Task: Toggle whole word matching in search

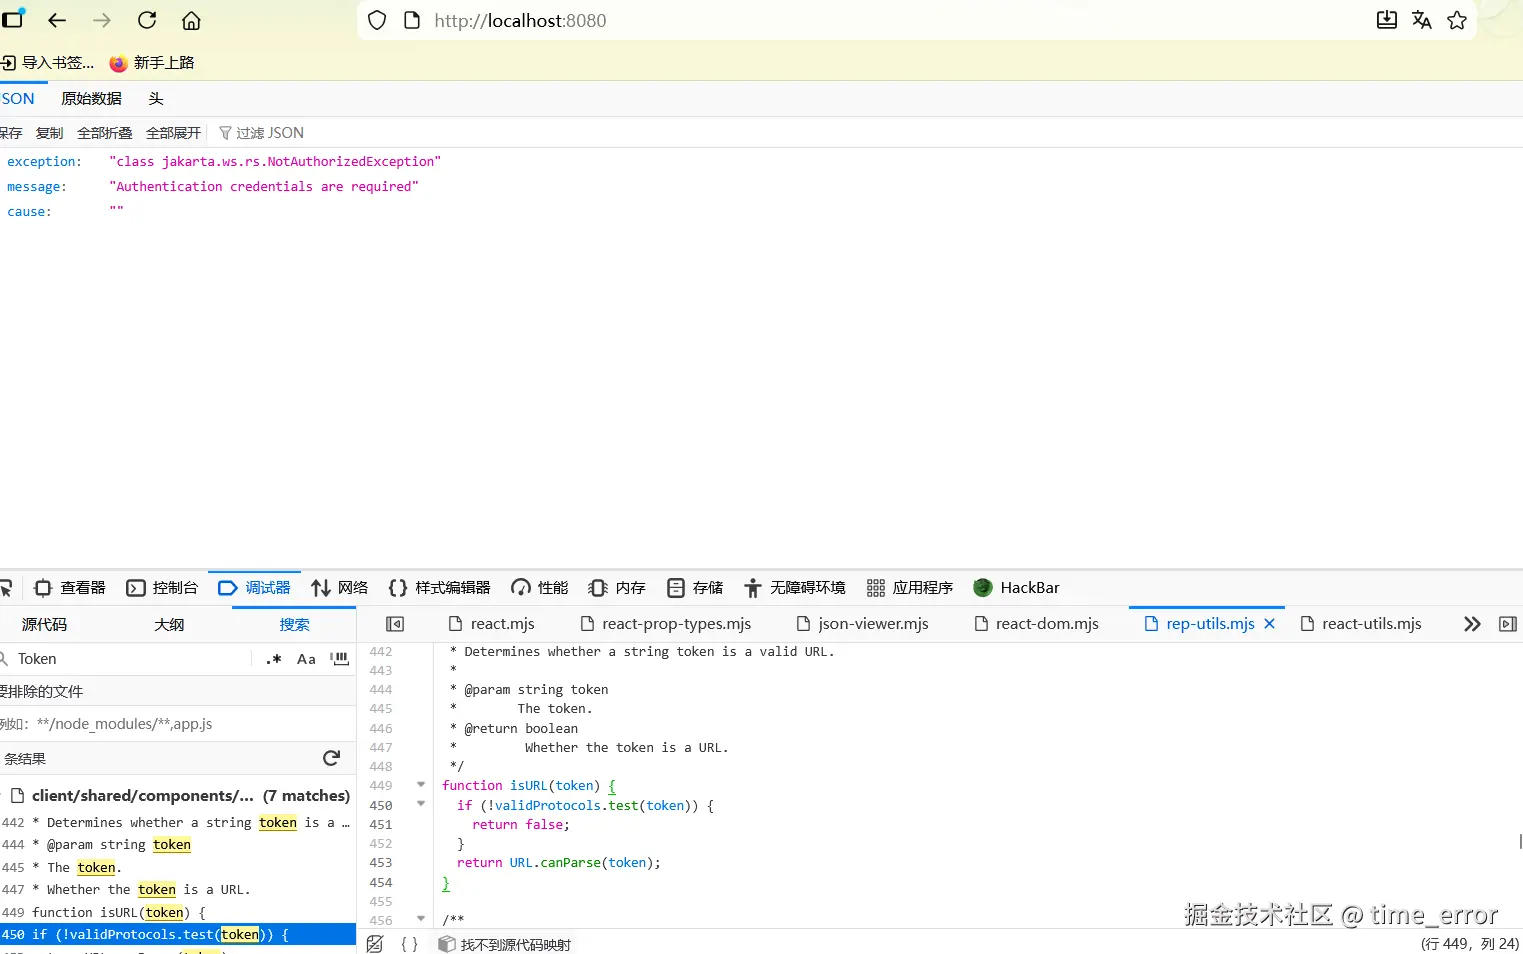Action: click(339, 659)
